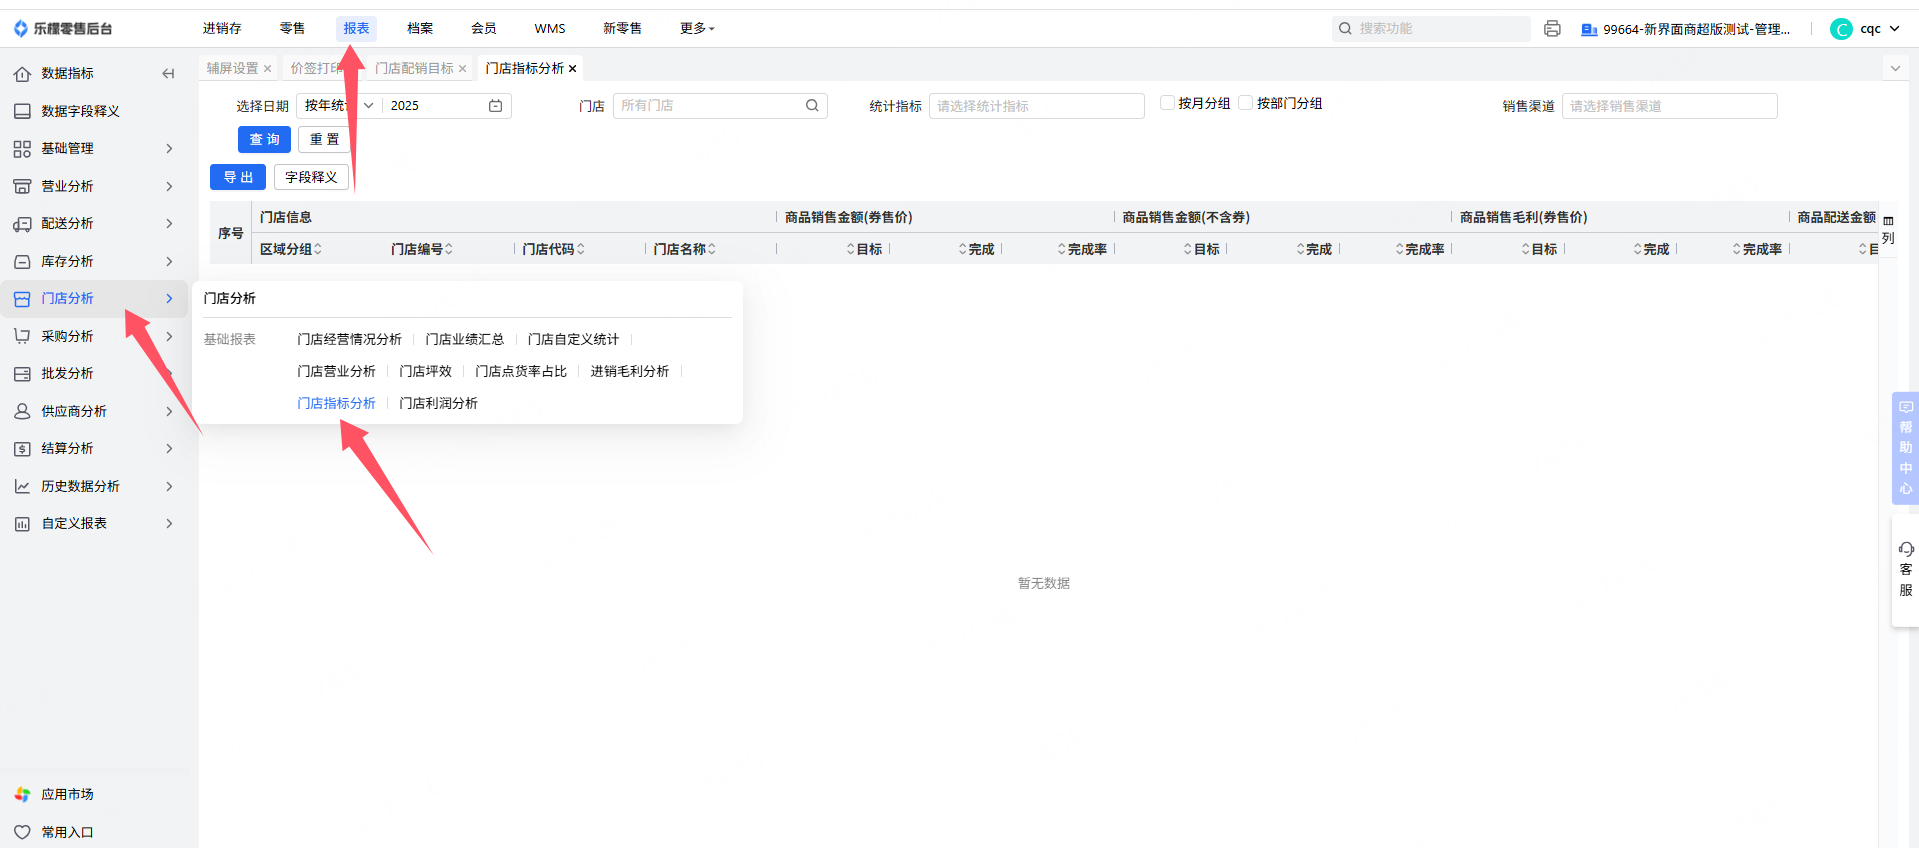Click the 搜索功能 search field
This screenshot has width=1919, height=848.
tap(1432, 29)
